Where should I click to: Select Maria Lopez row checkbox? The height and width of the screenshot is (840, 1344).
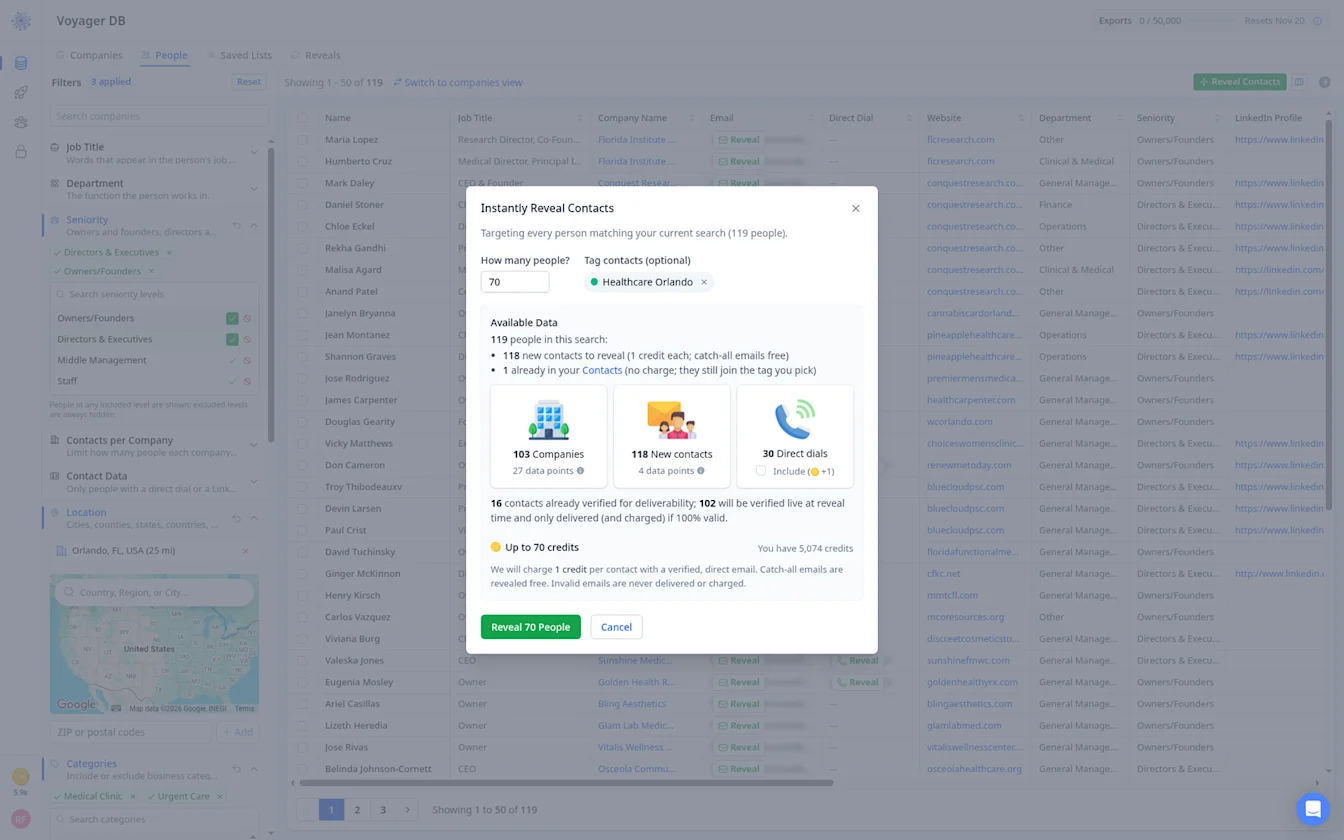[x=302, y=140]
